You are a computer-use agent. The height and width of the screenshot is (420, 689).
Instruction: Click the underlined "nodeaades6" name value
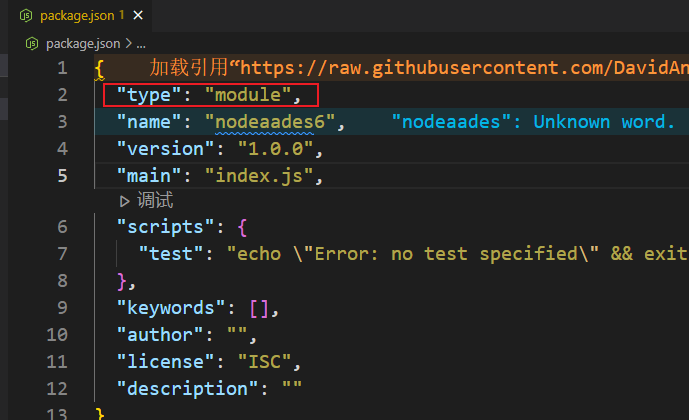pyautogui.click(x=270, y=122)
